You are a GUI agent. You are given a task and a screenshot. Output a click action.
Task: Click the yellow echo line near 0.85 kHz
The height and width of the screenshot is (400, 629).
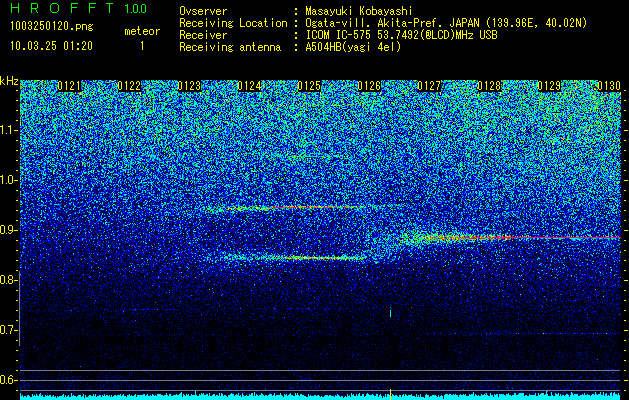(x=315, y=258)
